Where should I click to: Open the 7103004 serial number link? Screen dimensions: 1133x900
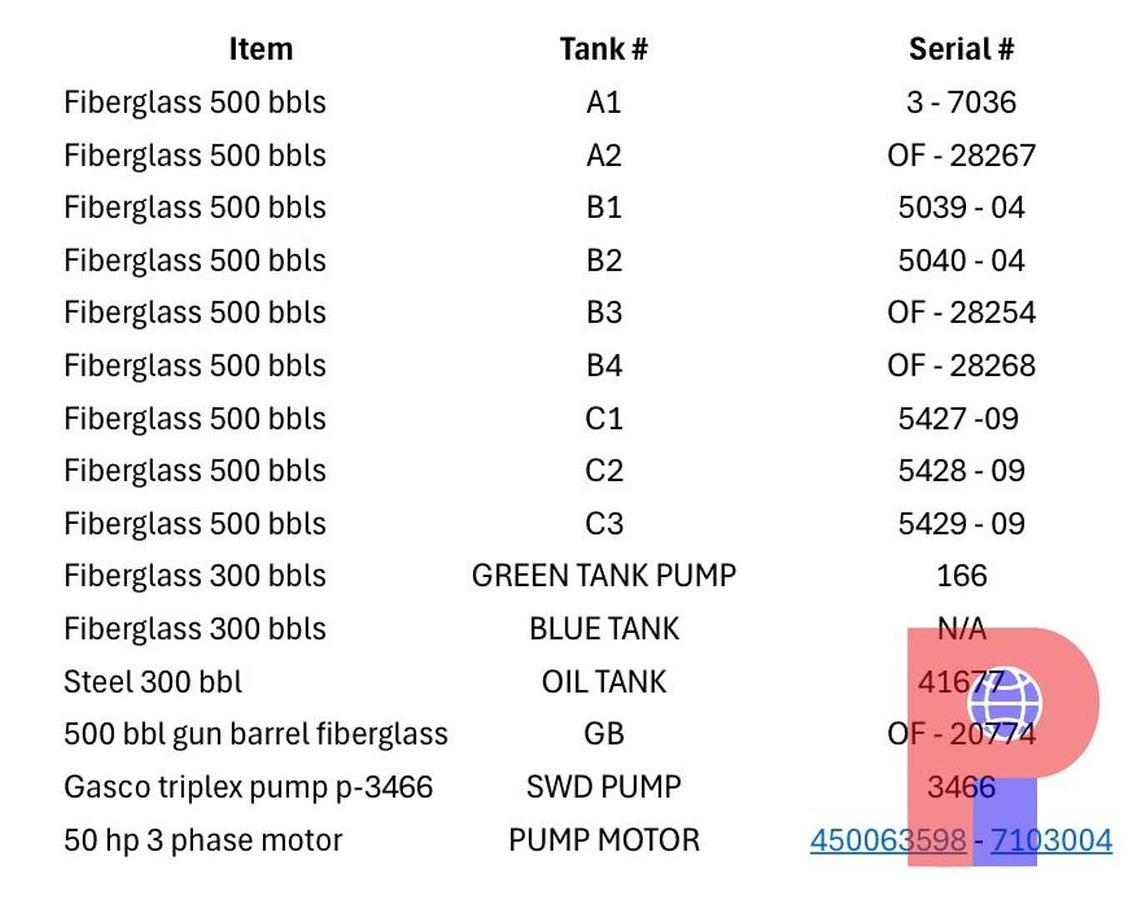1051,840
